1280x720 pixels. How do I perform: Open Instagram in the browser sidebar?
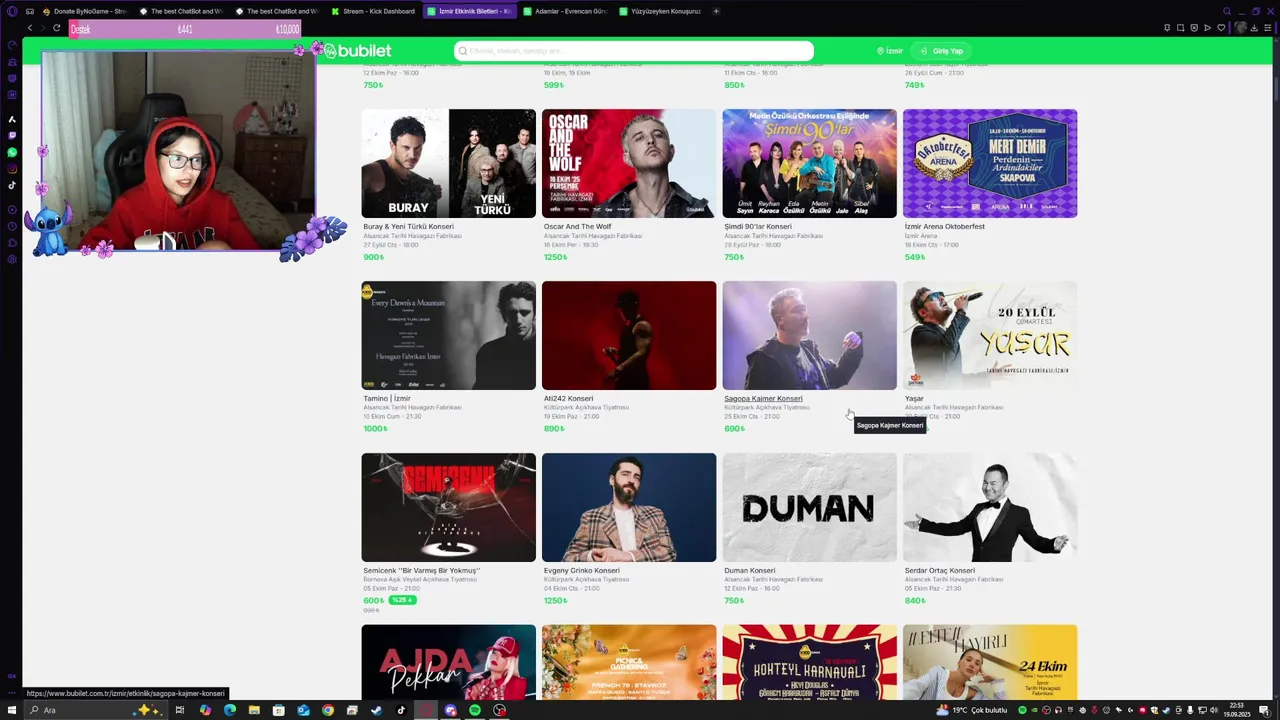[12, 169]
